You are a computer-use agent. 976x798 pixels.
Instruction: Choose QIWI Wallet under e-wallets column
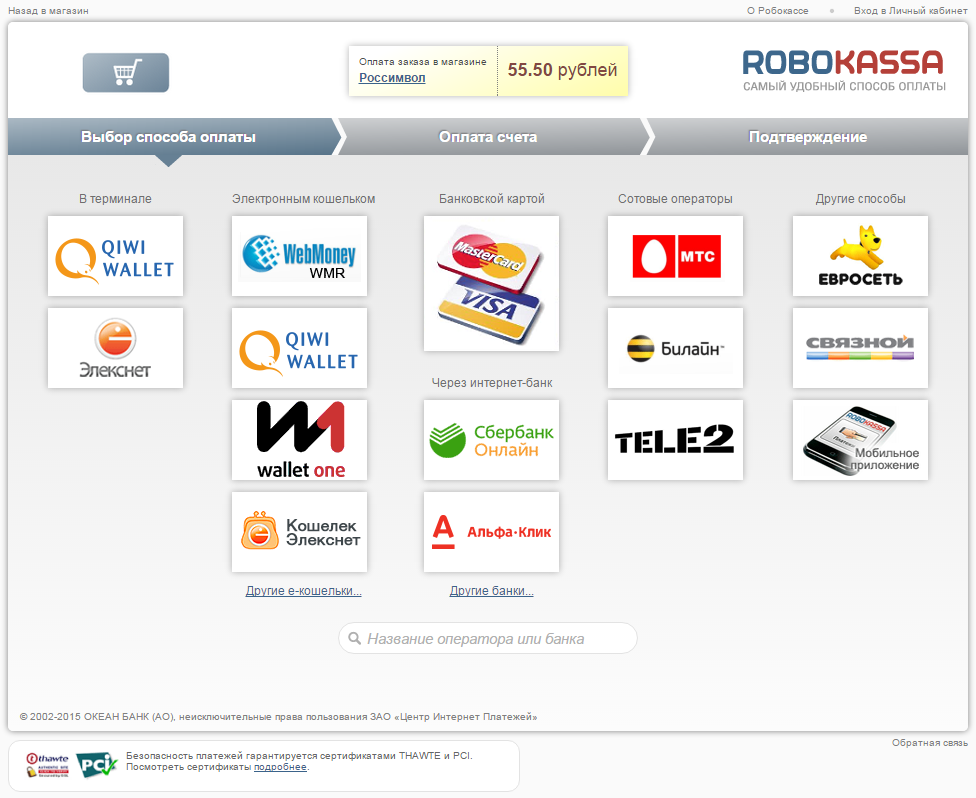299,348
